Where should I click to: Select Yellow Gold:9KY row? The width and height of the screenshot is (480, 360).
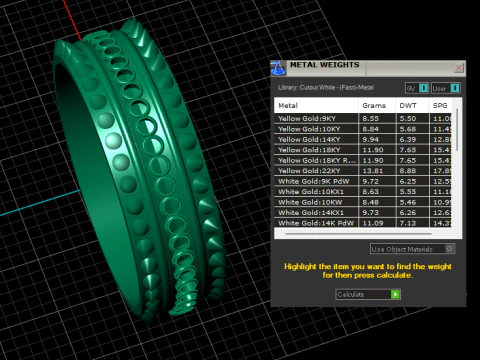click(x=363, y=118)
